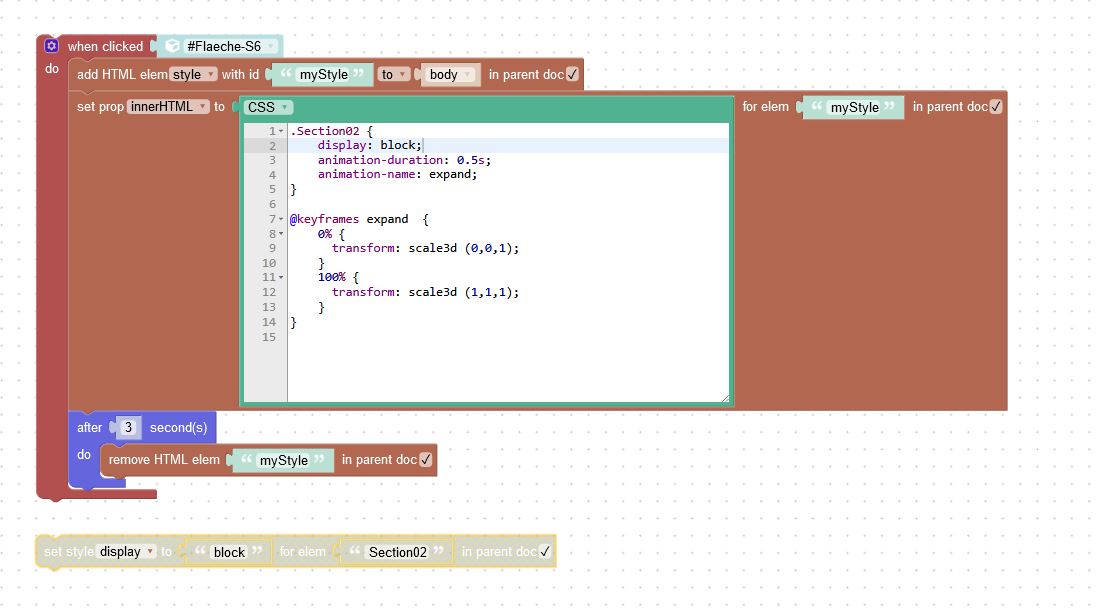
Task: Edit the myStyle text in remove HTML elem block
Action: (283, 460)
